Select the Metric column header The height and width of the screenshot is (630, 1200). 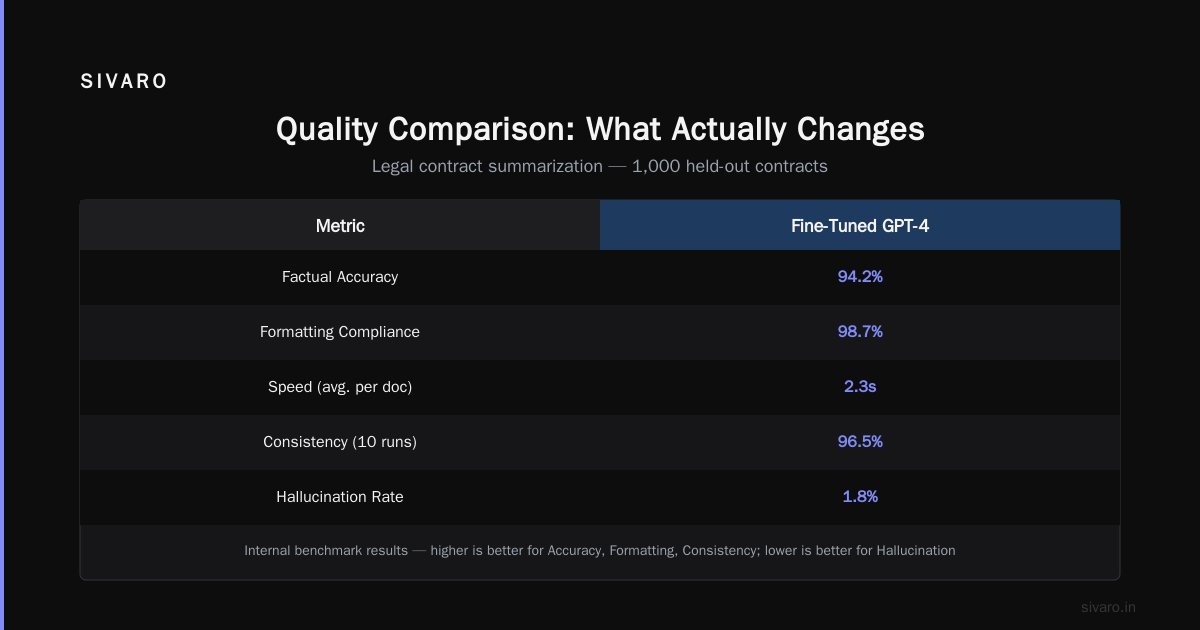tap(340, 225)
